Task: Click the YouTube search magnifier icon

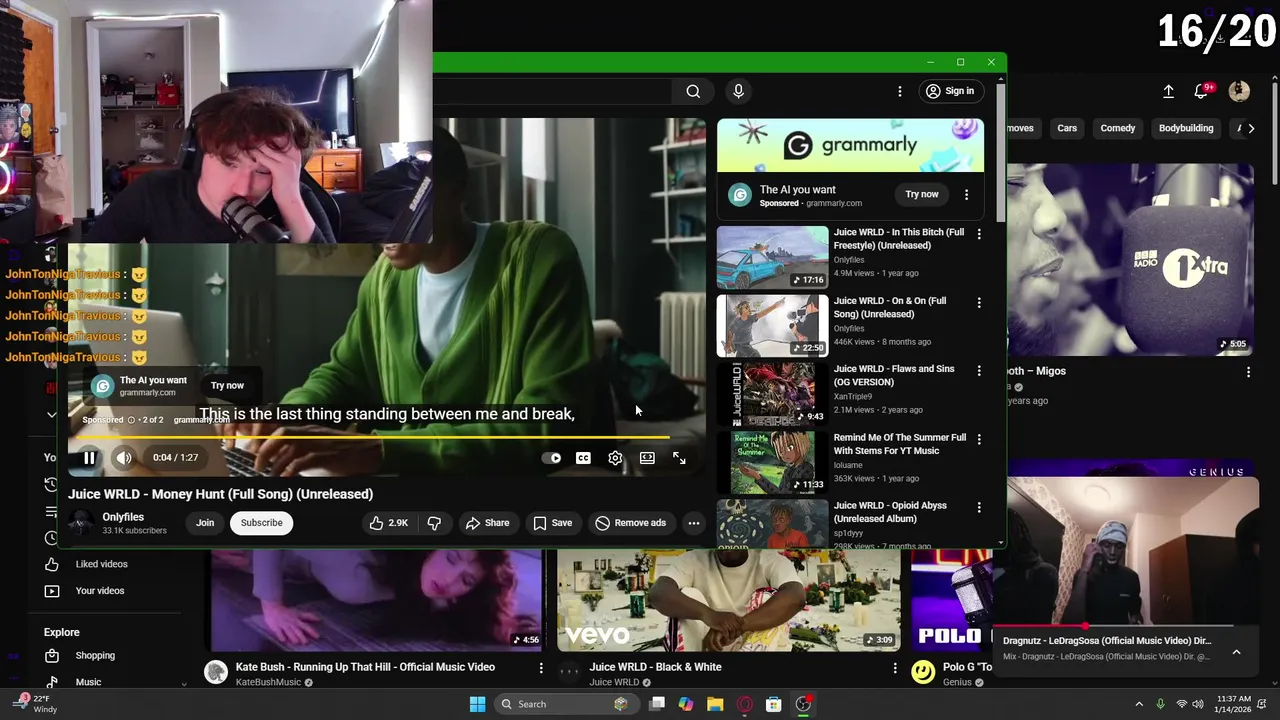Action: click(x=693, y=91)
